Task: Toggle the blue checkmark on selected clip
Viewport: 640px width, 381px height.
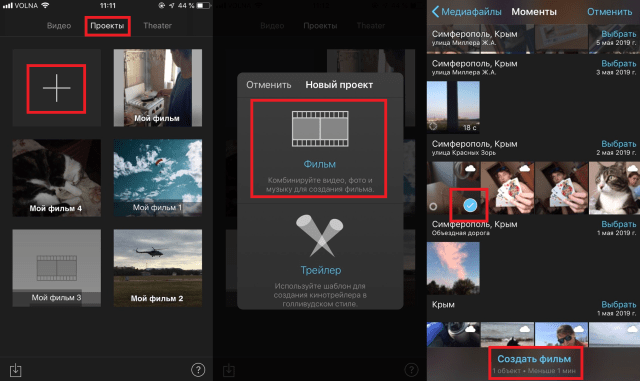Action: pyautogui.click(x=470, y=205)
